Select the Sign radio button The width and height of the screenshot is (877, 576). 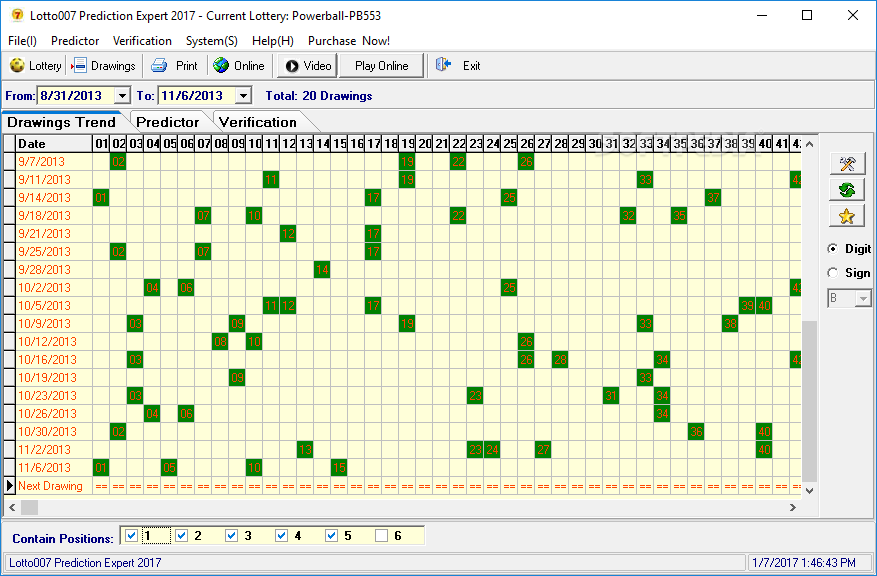coord(833,273)
